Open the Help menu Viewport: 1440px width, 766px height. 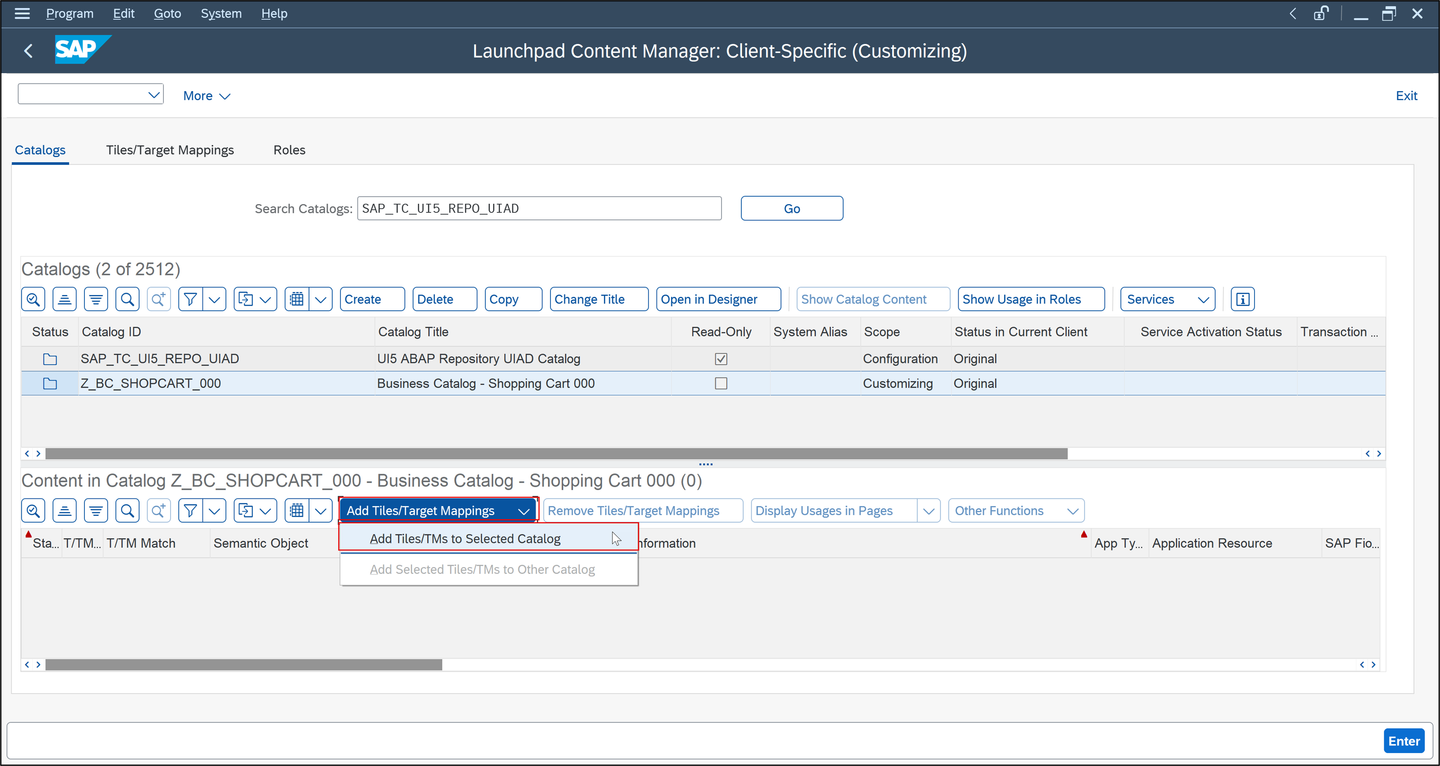tap(274, 14)
